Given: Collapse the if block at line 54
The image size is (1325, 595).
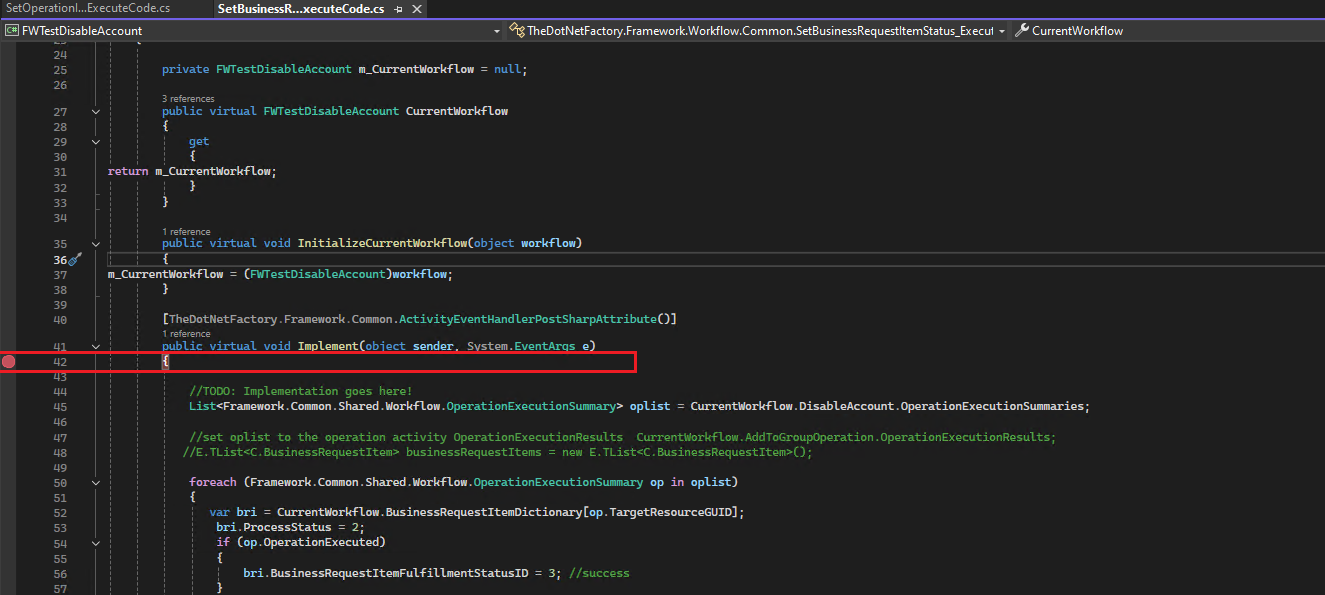Looking at the screenshot, I should pyautogui.click(x=96, y=543).
